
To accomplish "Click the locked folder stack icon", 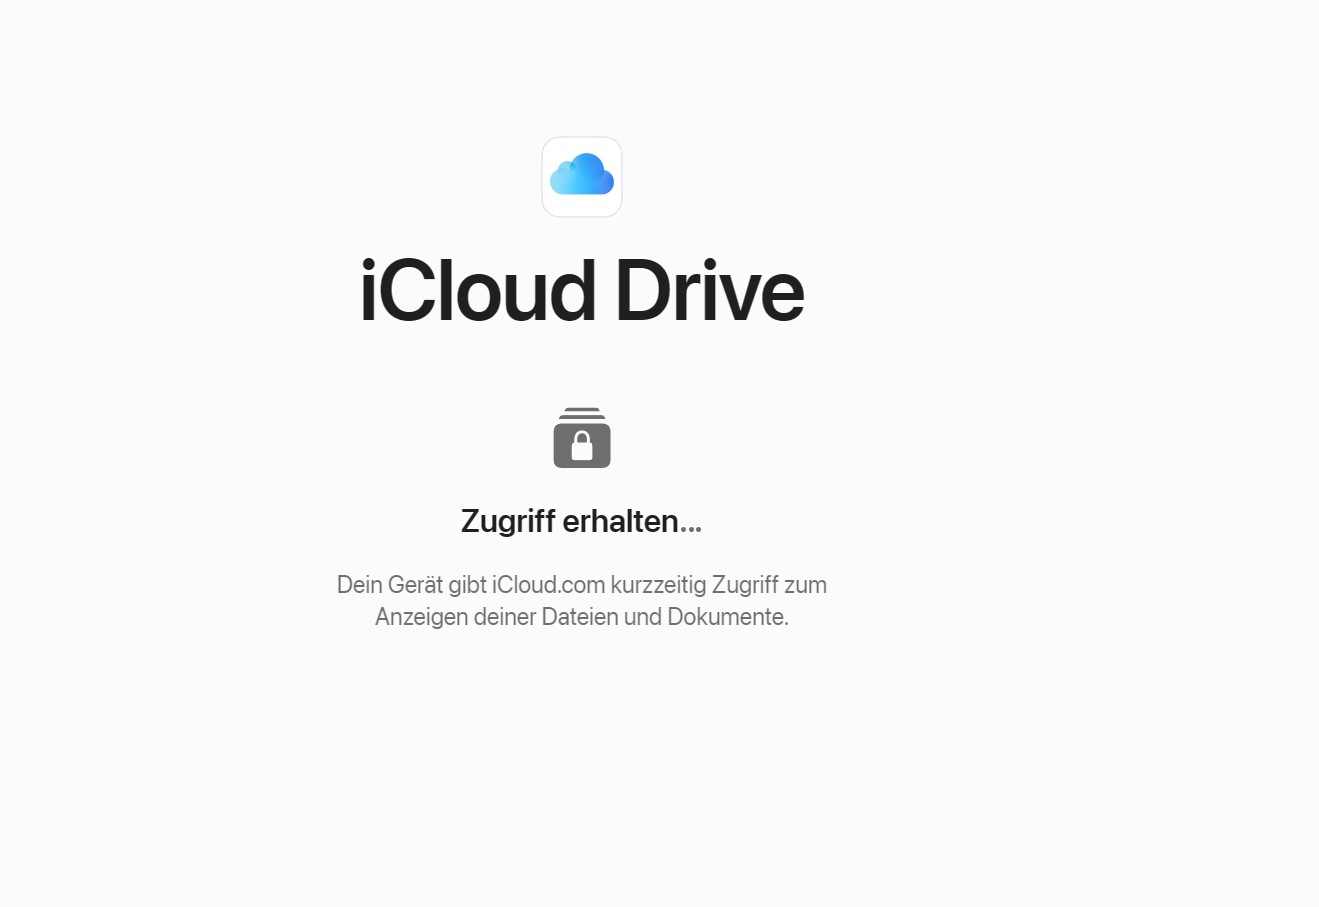I will pyautogui.click(x=582, y=438).
